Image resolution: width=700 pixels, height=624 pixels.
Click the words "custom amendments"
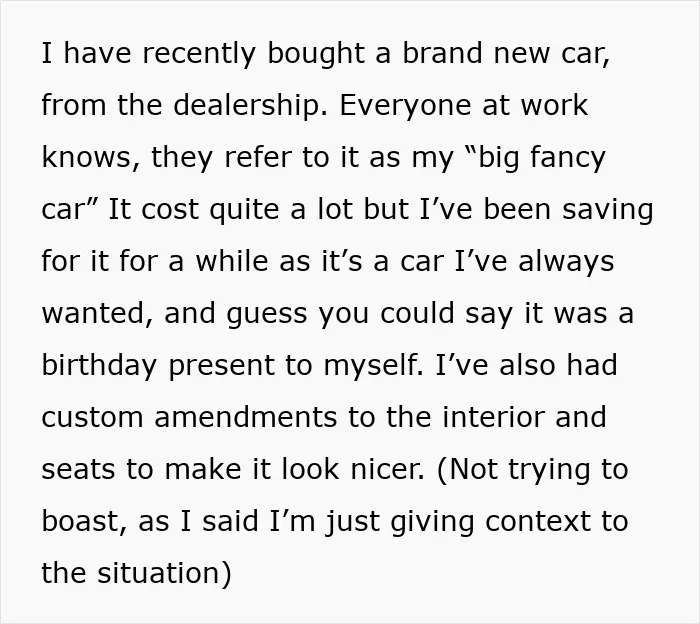[189, 418]
